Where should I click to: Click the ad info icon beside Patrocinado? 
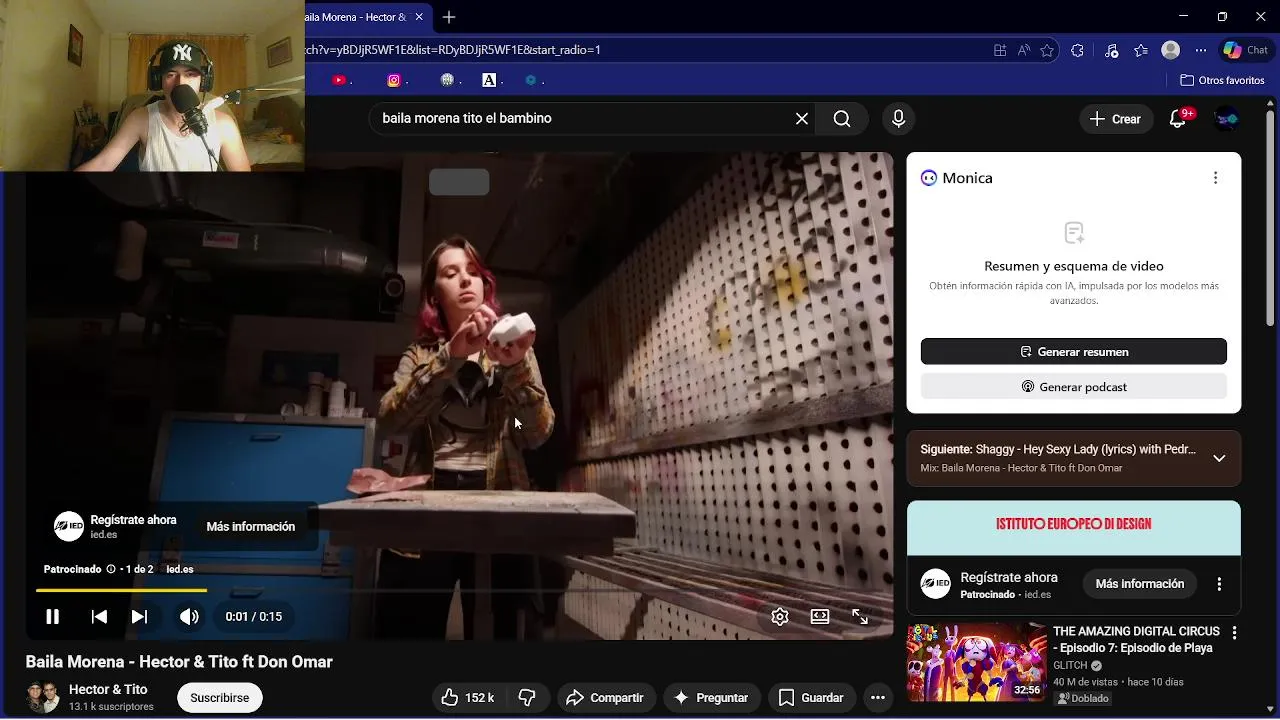pos(111,569)
